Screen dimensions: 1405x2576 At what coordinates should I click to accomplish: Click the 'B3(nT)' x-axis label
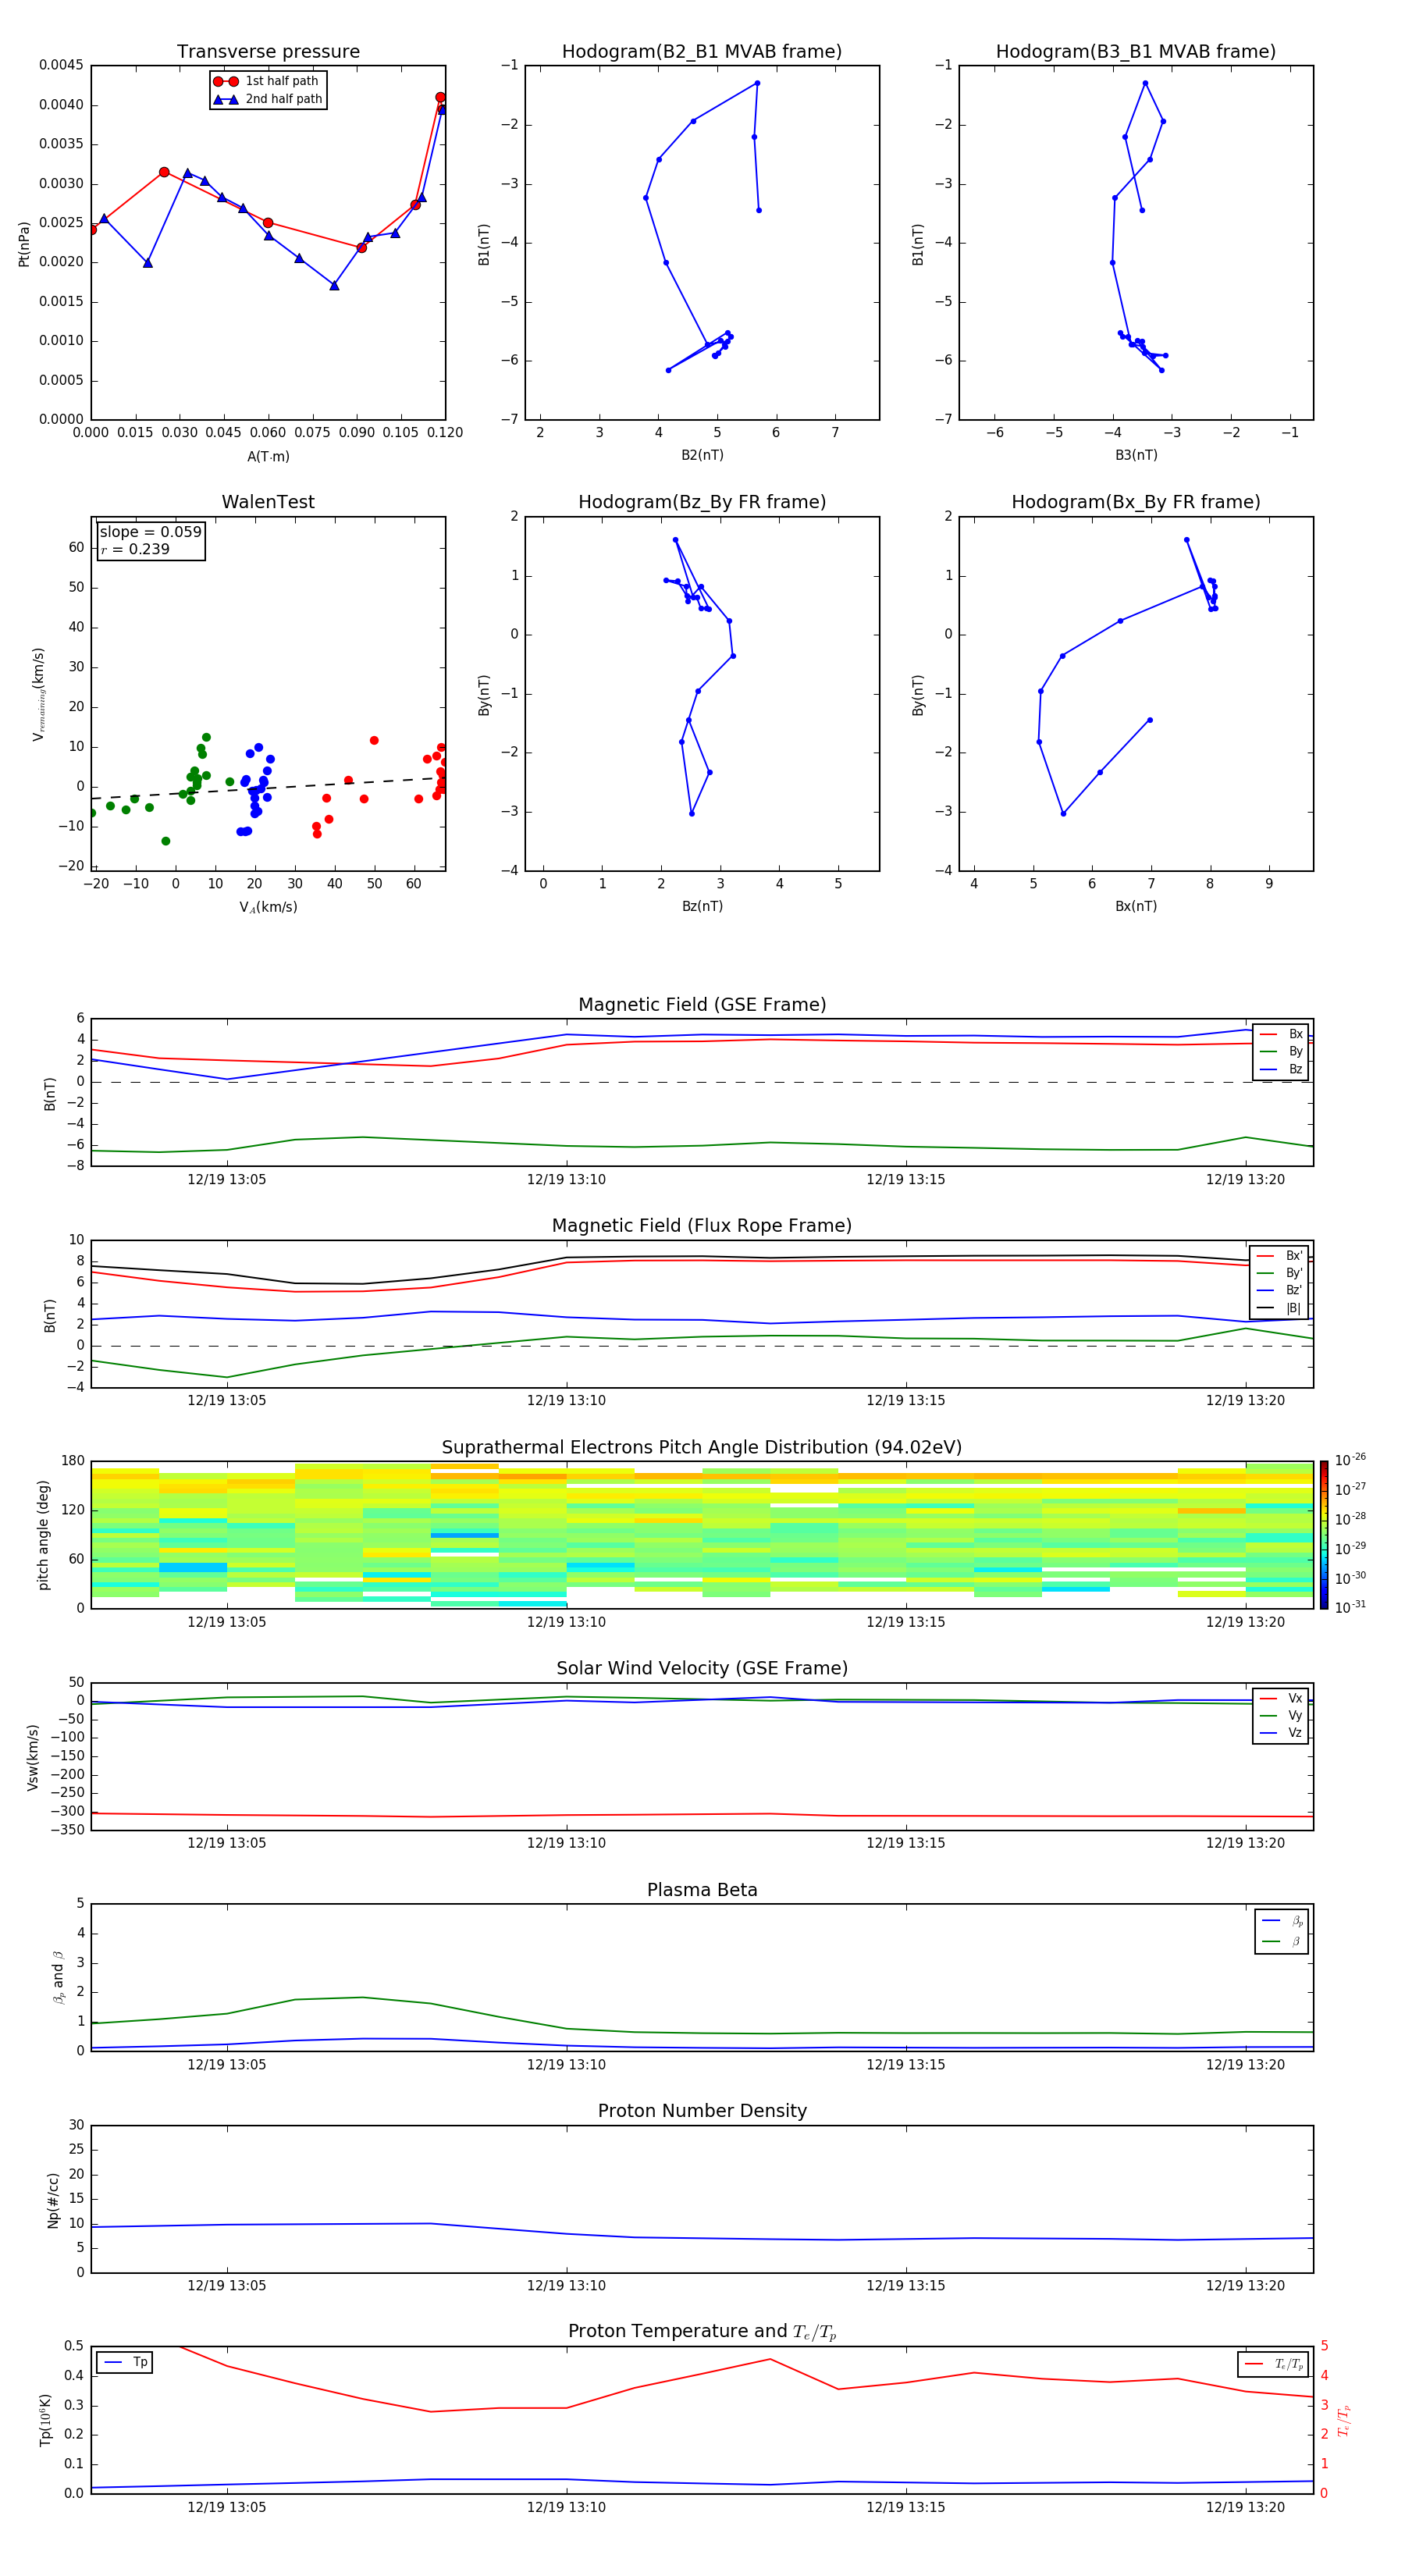pos(1136,455)
